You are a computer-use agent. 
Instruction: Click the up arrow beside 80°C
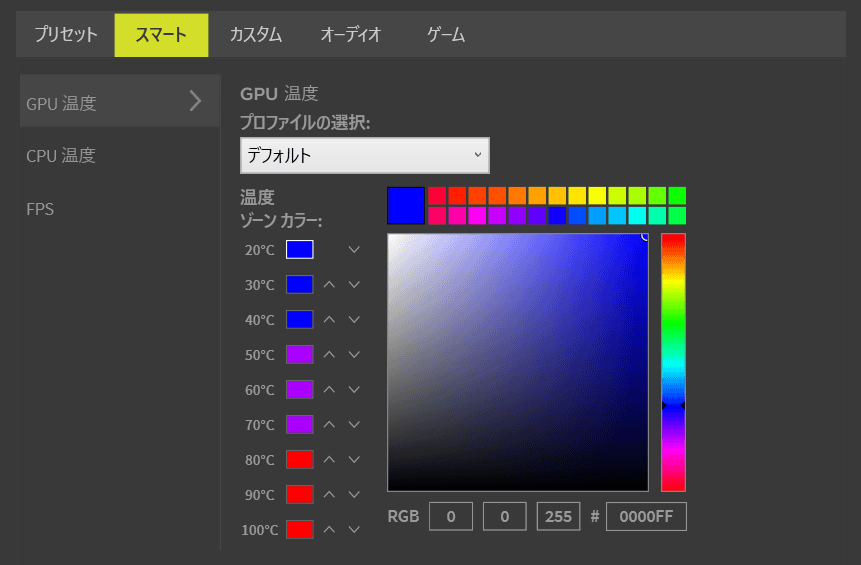[x=329, y=460]
